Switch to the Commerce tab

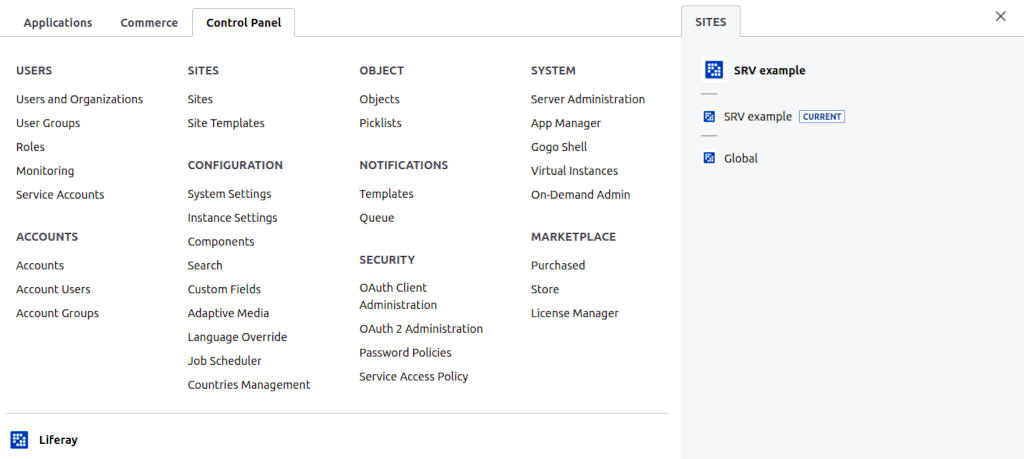149,23
